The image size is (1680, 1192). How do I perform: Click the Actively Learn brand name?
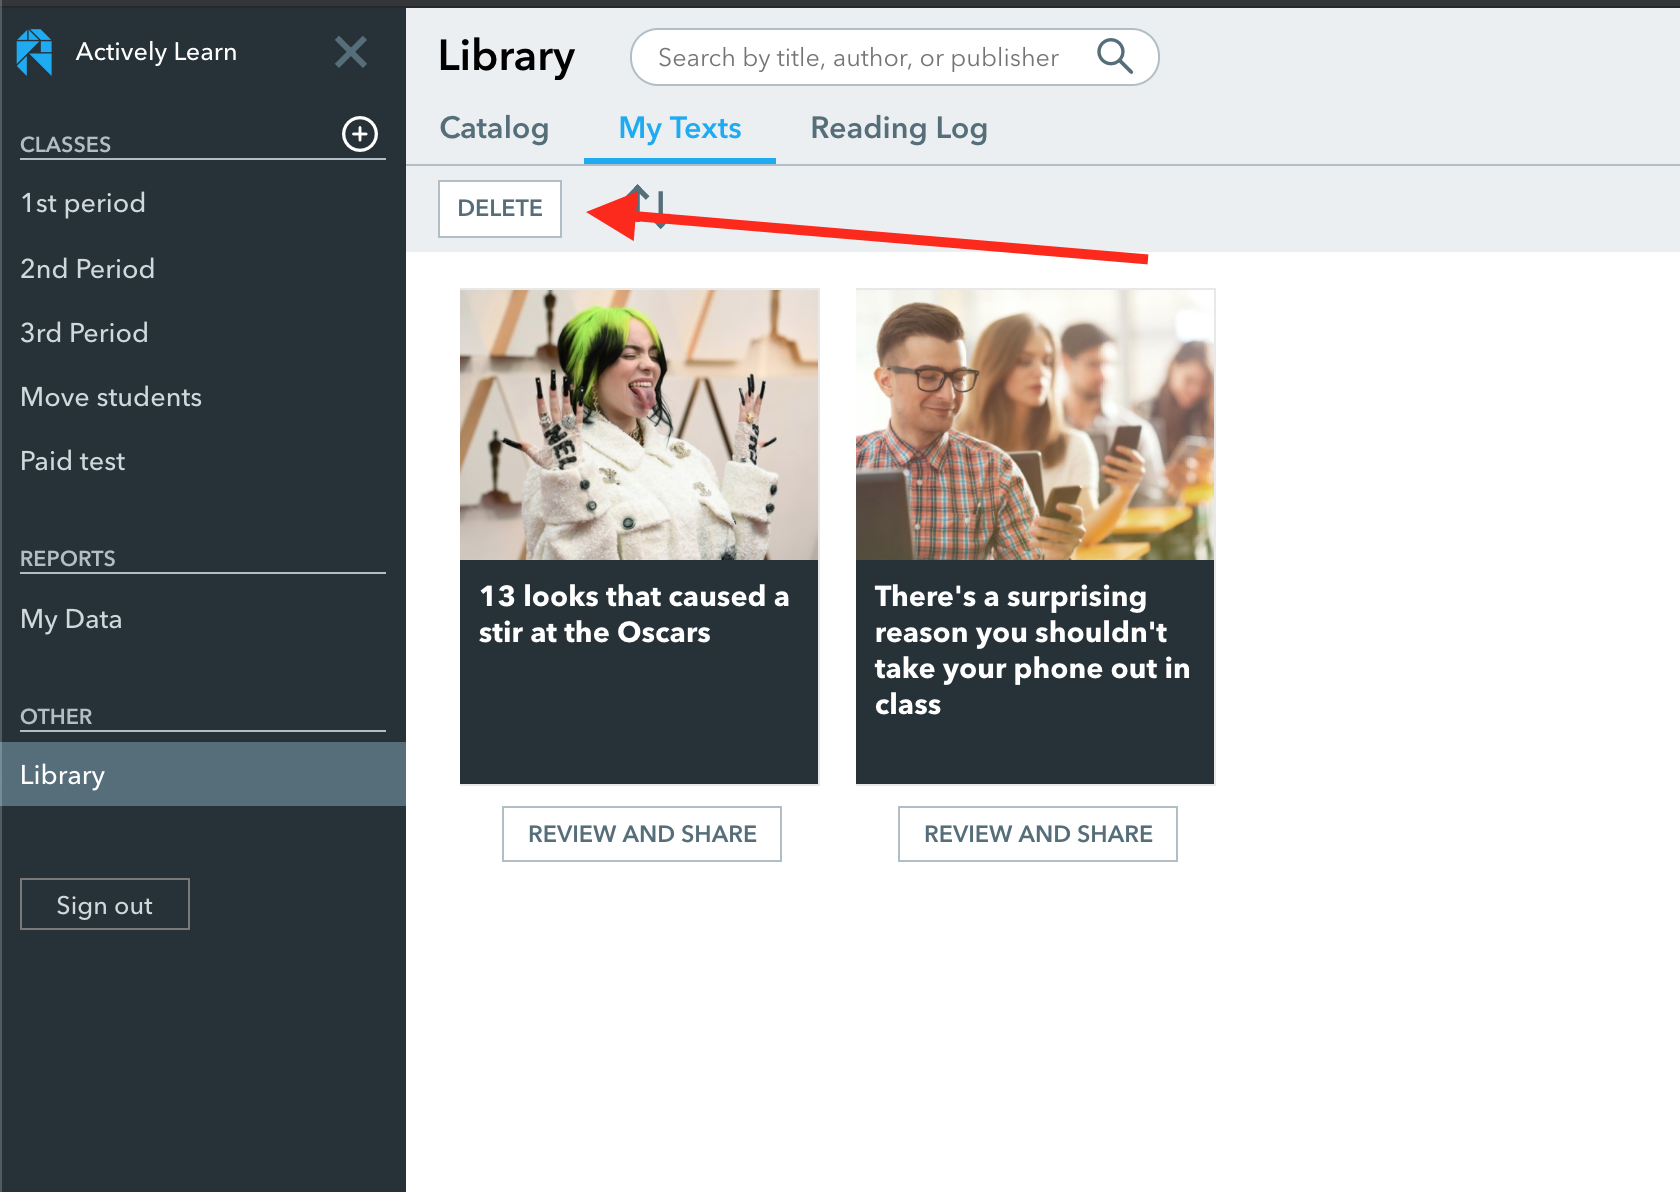(156, 52)
